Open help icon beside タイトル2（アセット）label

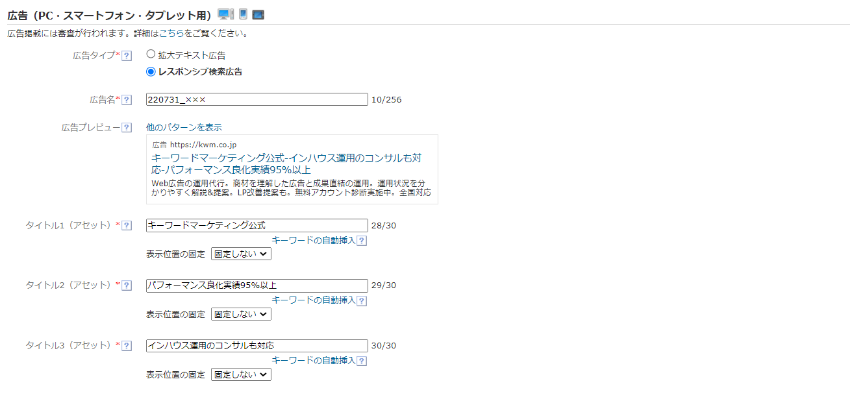[x=127, y=285]
